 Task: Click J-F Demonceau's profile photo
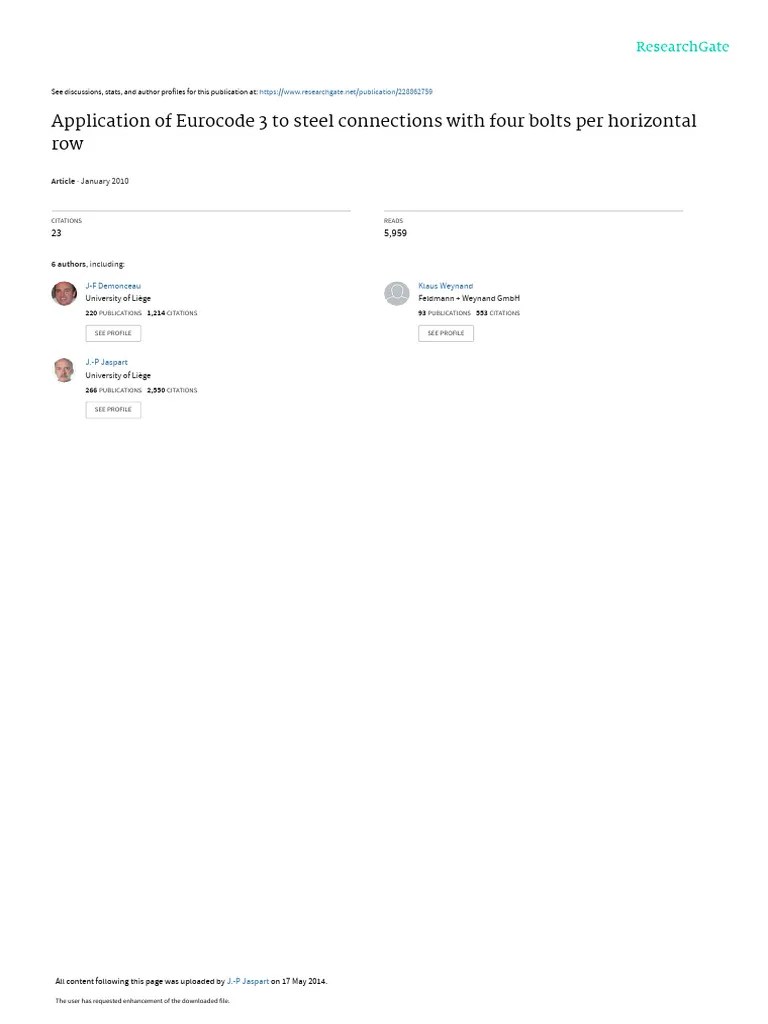[64, 293]
